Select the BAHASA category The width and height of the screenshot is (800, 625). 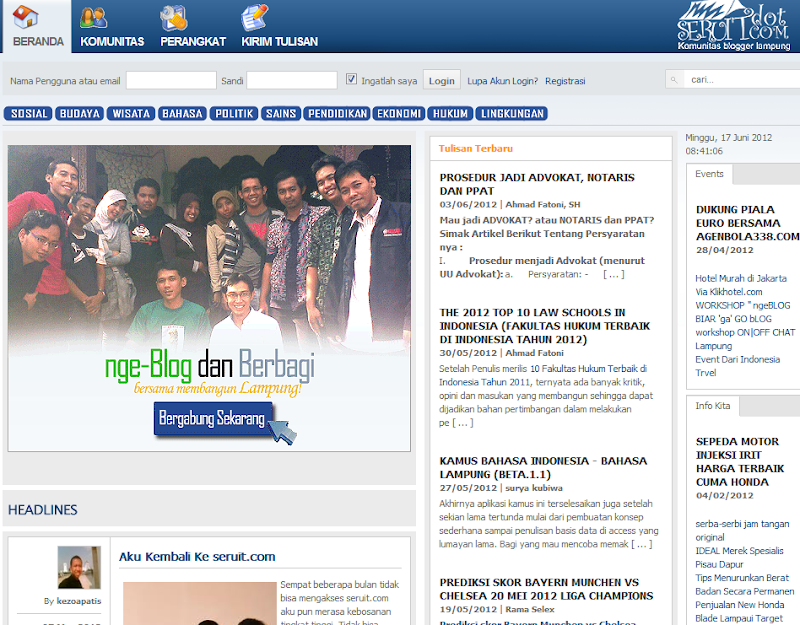183,113
